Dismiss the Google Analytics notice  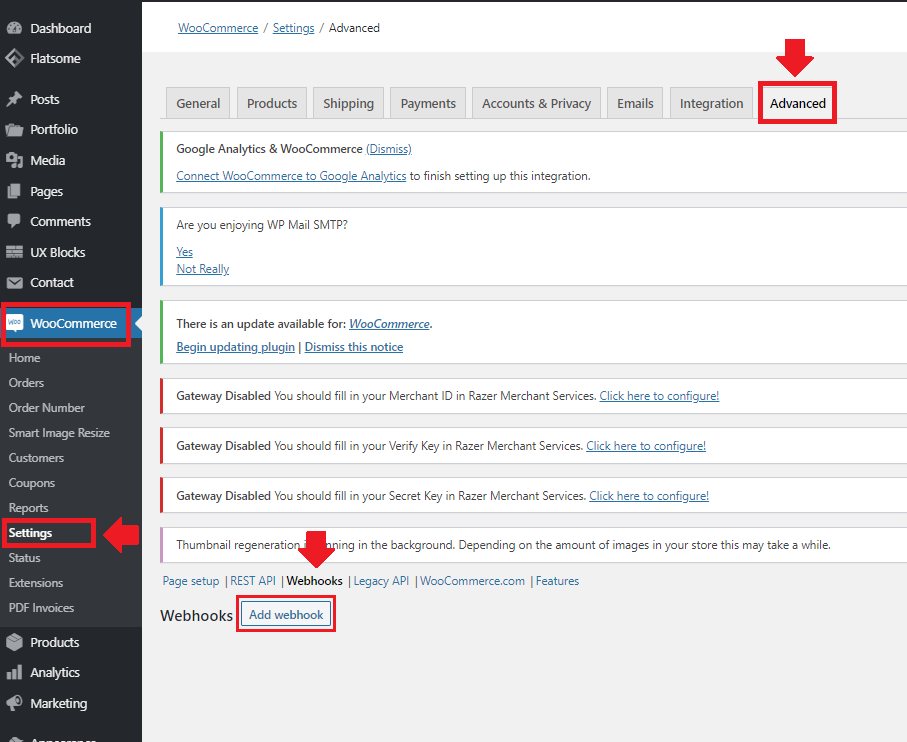click(x=389, y=149)
